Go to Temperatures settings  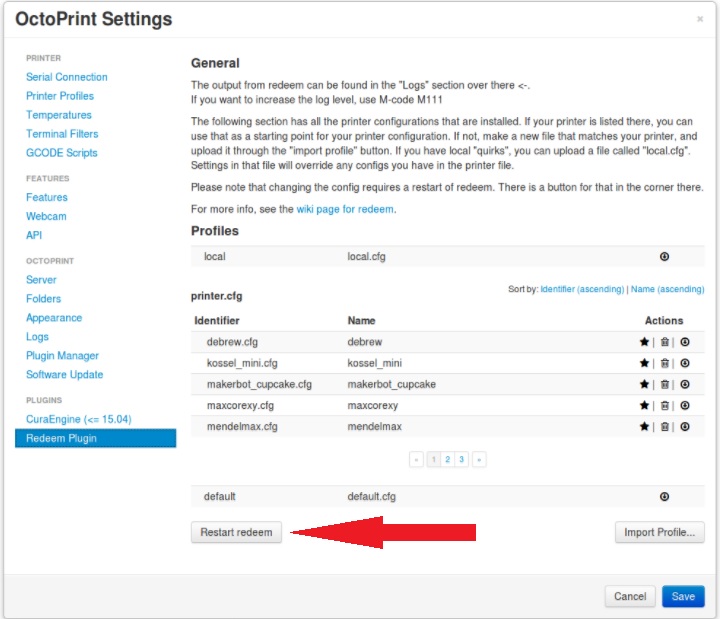point(59,115)
